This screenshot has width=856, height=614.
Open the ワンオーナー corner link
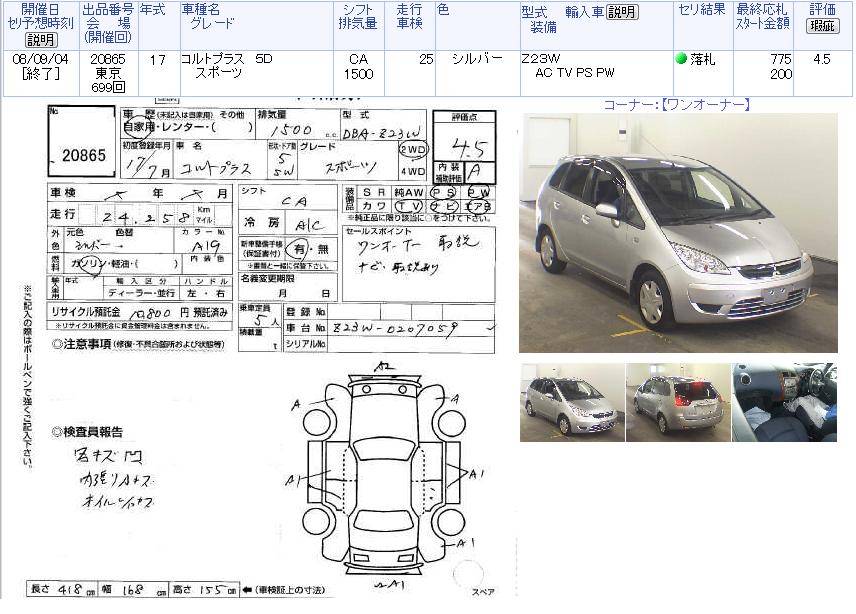(677, 104)
